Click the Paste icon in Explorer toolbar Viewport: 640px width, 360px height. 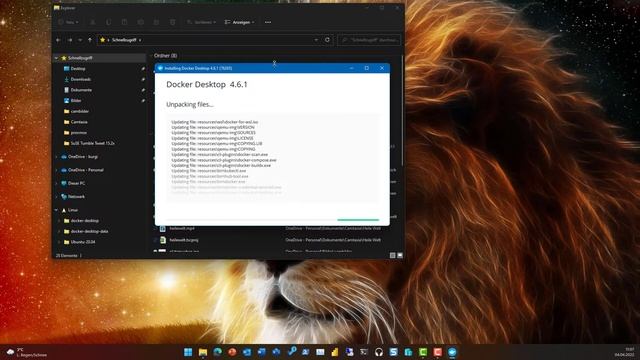pos(124,22)
